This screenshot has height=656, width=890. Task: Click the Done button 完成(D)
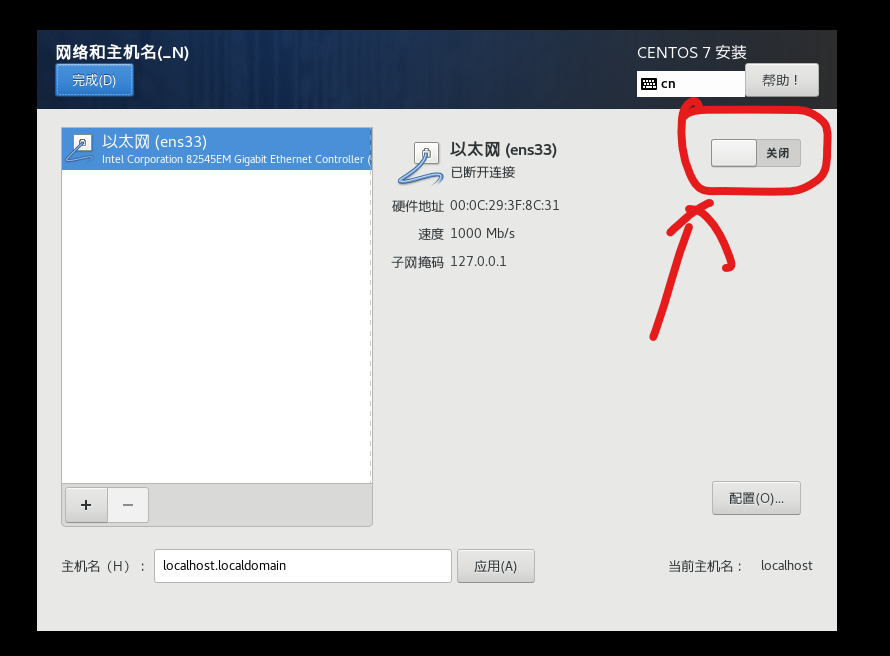94,80
